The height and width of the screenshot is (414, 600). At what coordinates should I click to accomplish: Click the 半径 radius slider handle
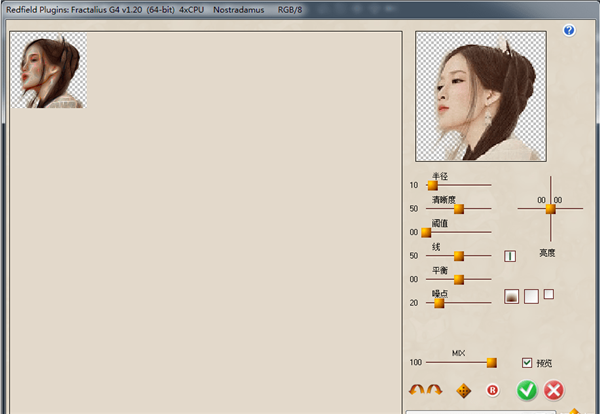(x=433, y=185)
